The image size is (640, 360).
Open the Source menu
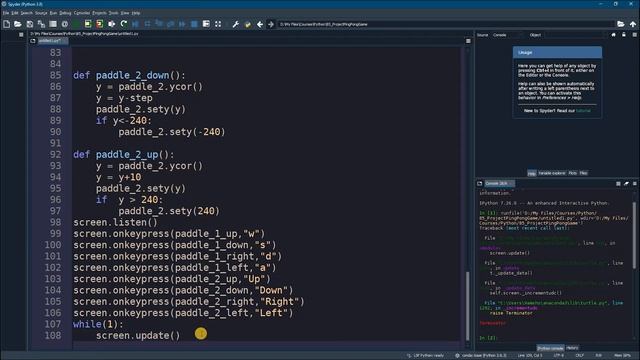tap(41, 13)
